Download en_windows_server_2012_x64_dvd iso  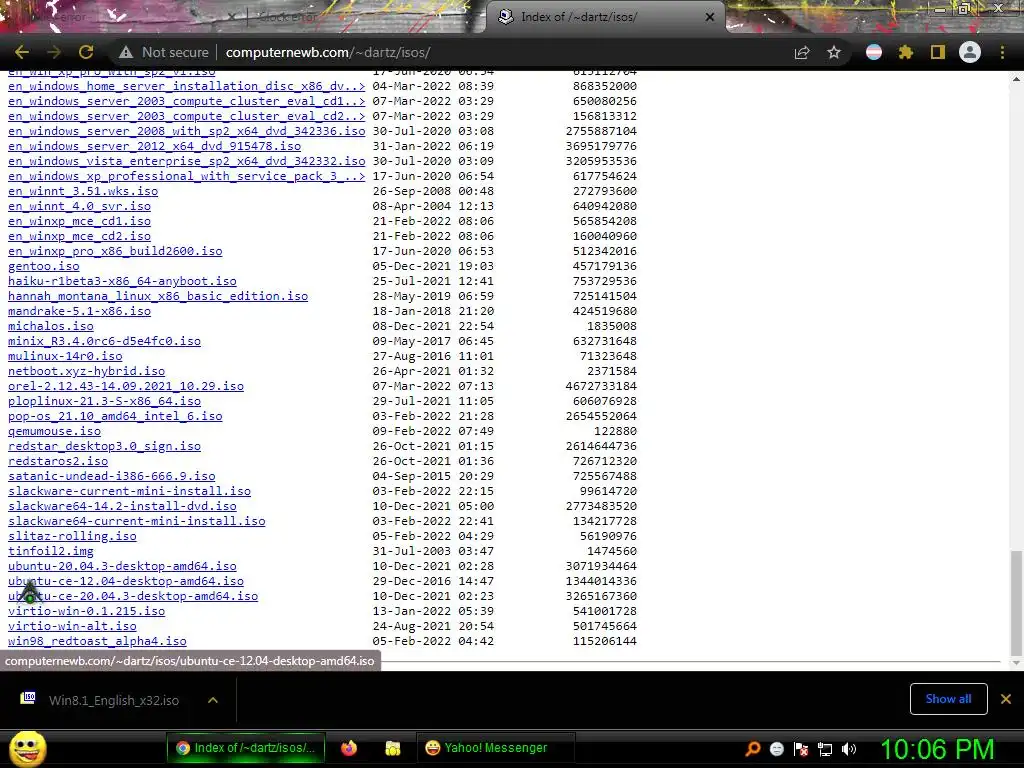[x=155, y=146]
